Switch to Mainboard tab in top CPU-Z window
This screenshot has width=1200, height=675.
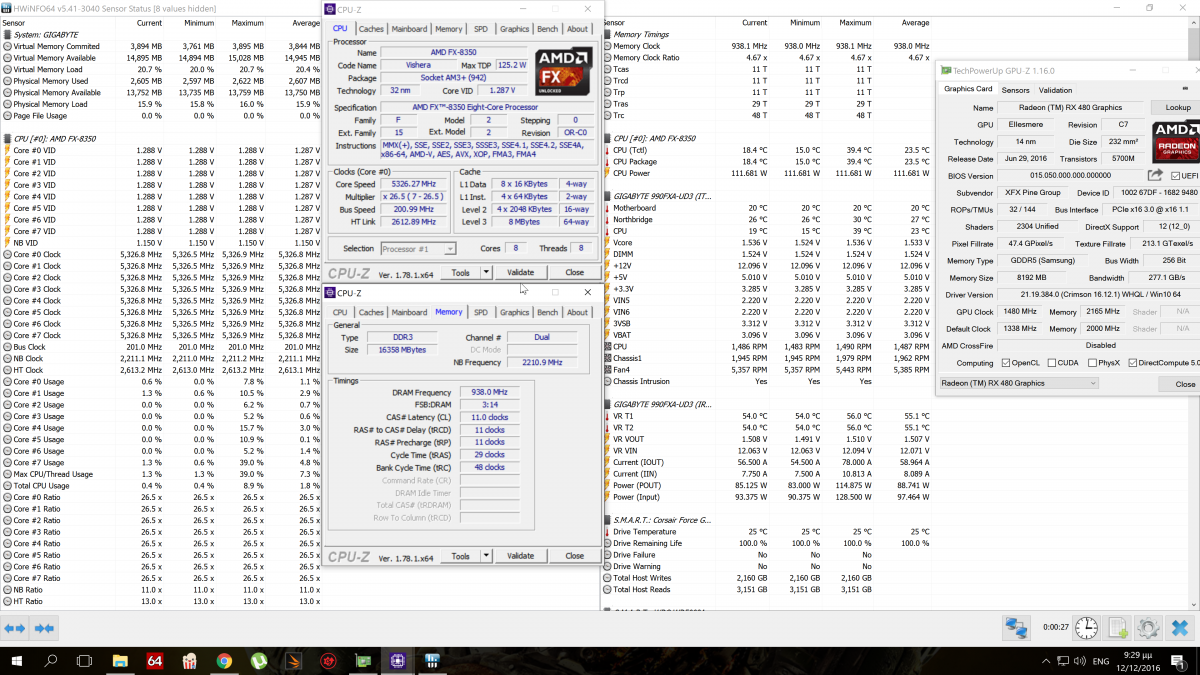tap(409, 29)
